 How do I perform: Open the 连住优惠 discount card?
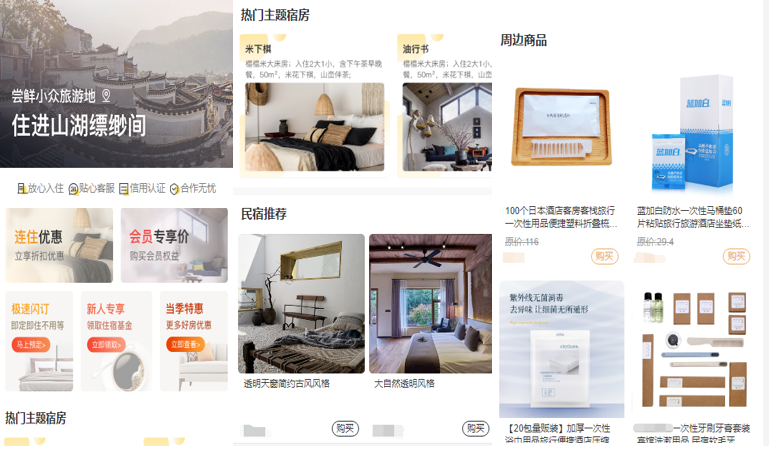59,245
